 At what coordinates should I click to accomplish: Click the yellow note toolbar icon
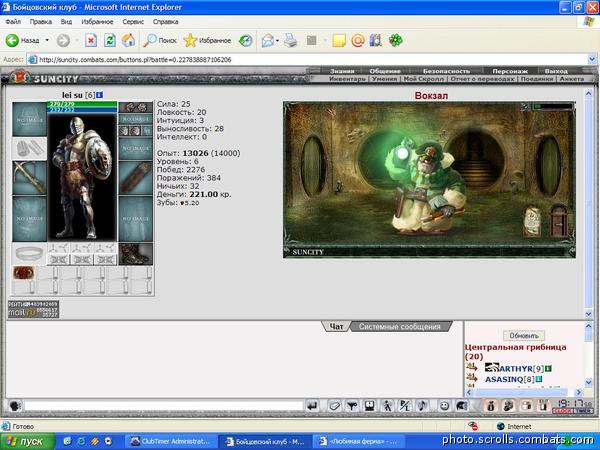pos(339,40)
